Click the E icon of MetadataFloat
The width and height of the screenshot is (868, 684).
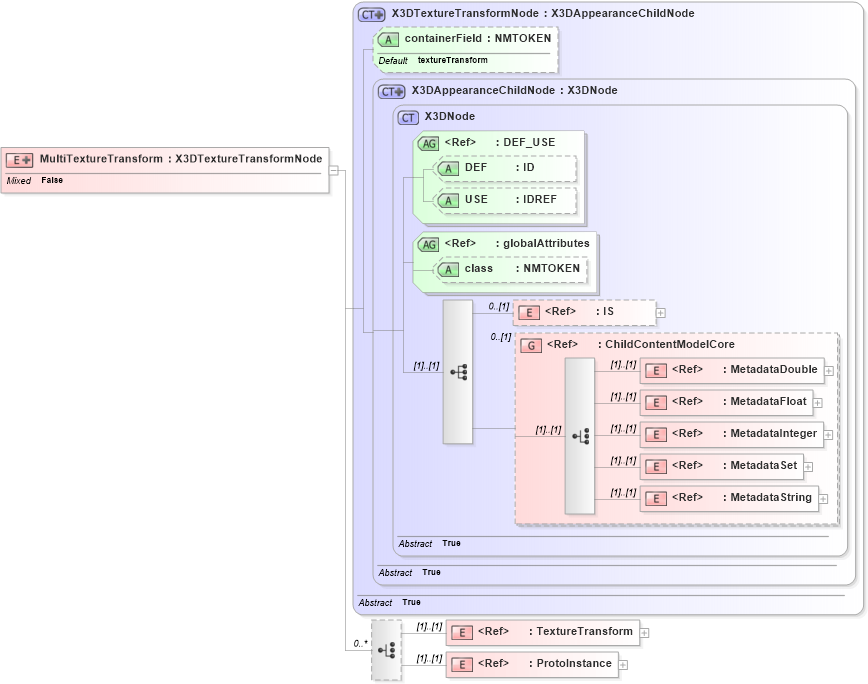coord(656,403)
